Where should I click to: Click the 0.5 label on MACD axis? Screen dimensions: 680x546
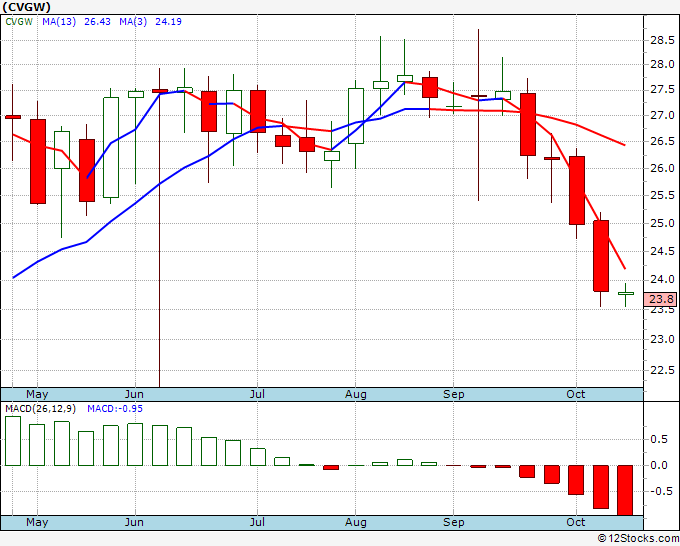tap(659, 440)
